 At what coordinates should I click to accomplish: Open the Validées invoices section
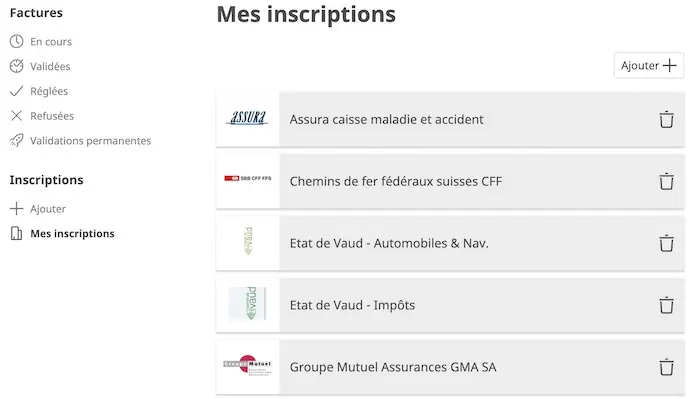[50, 66]
